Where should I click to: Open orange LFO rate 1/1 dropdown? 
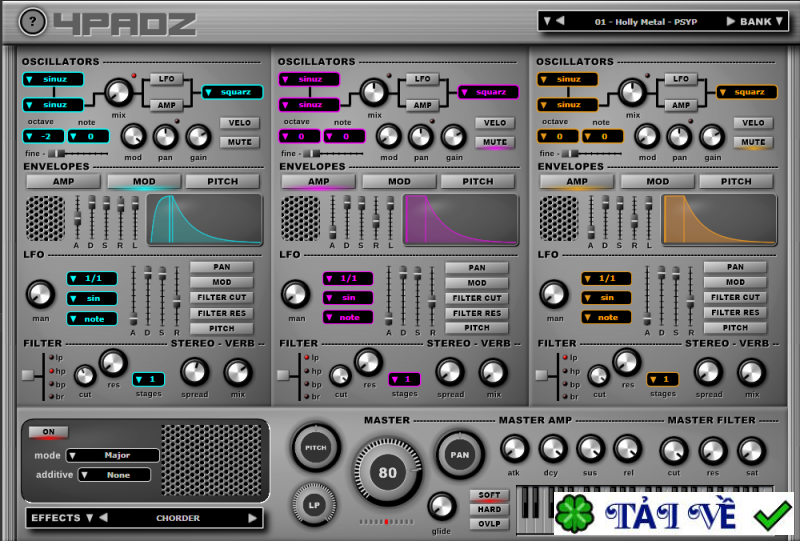pos(606,278)
